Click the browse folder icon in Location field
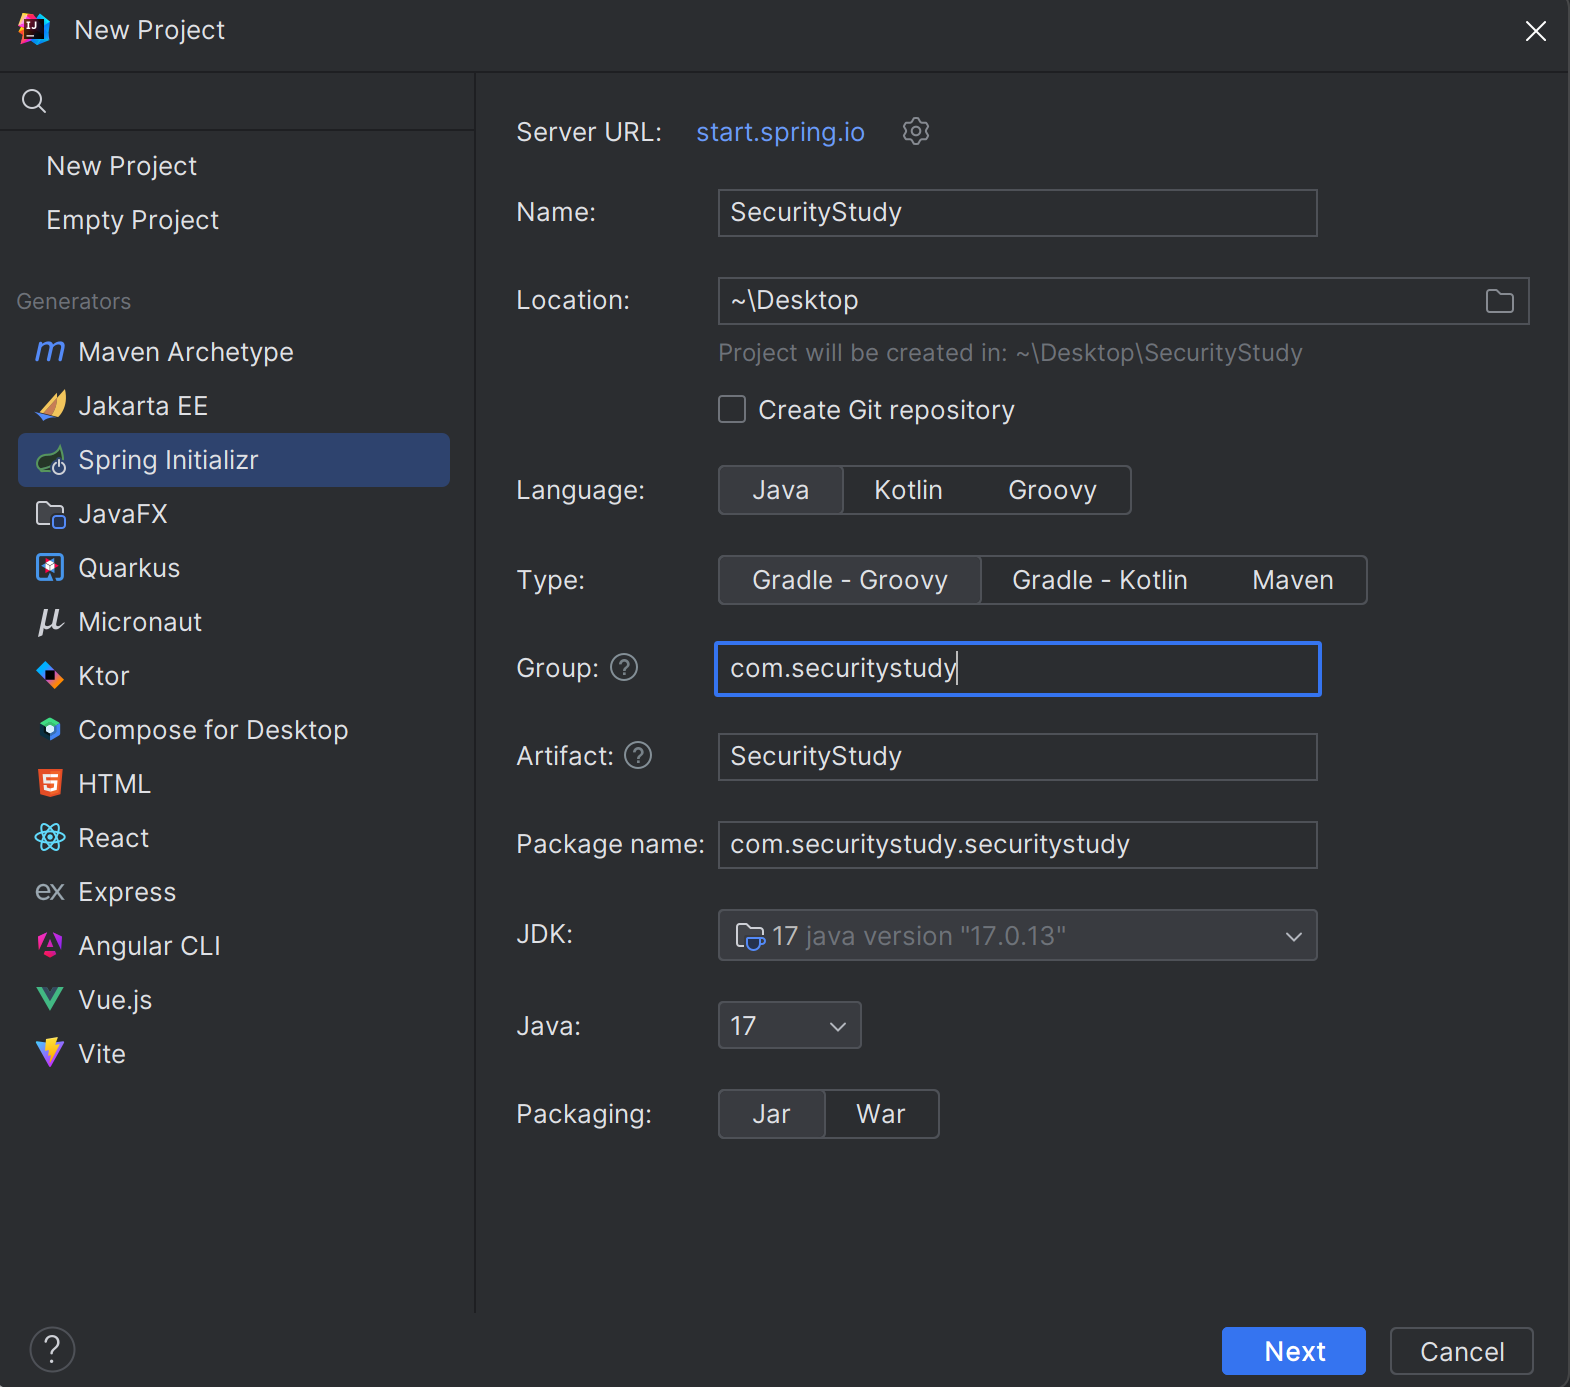The width and height of the screenshot is (1570, 1387). [x=1499, y=301]
